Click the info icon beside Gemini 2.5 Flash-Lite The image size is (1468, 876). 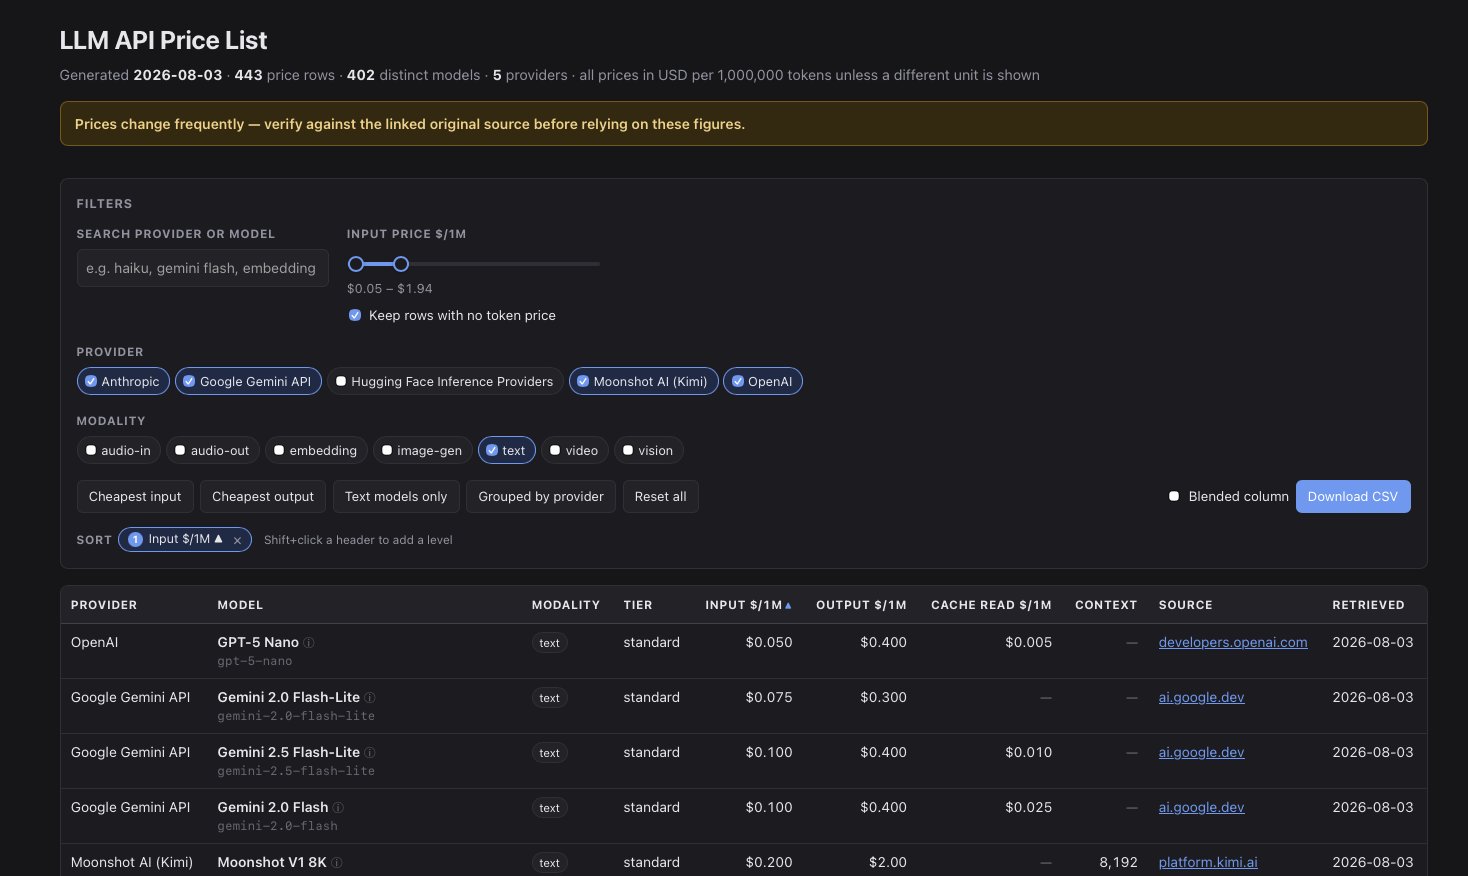370,753
